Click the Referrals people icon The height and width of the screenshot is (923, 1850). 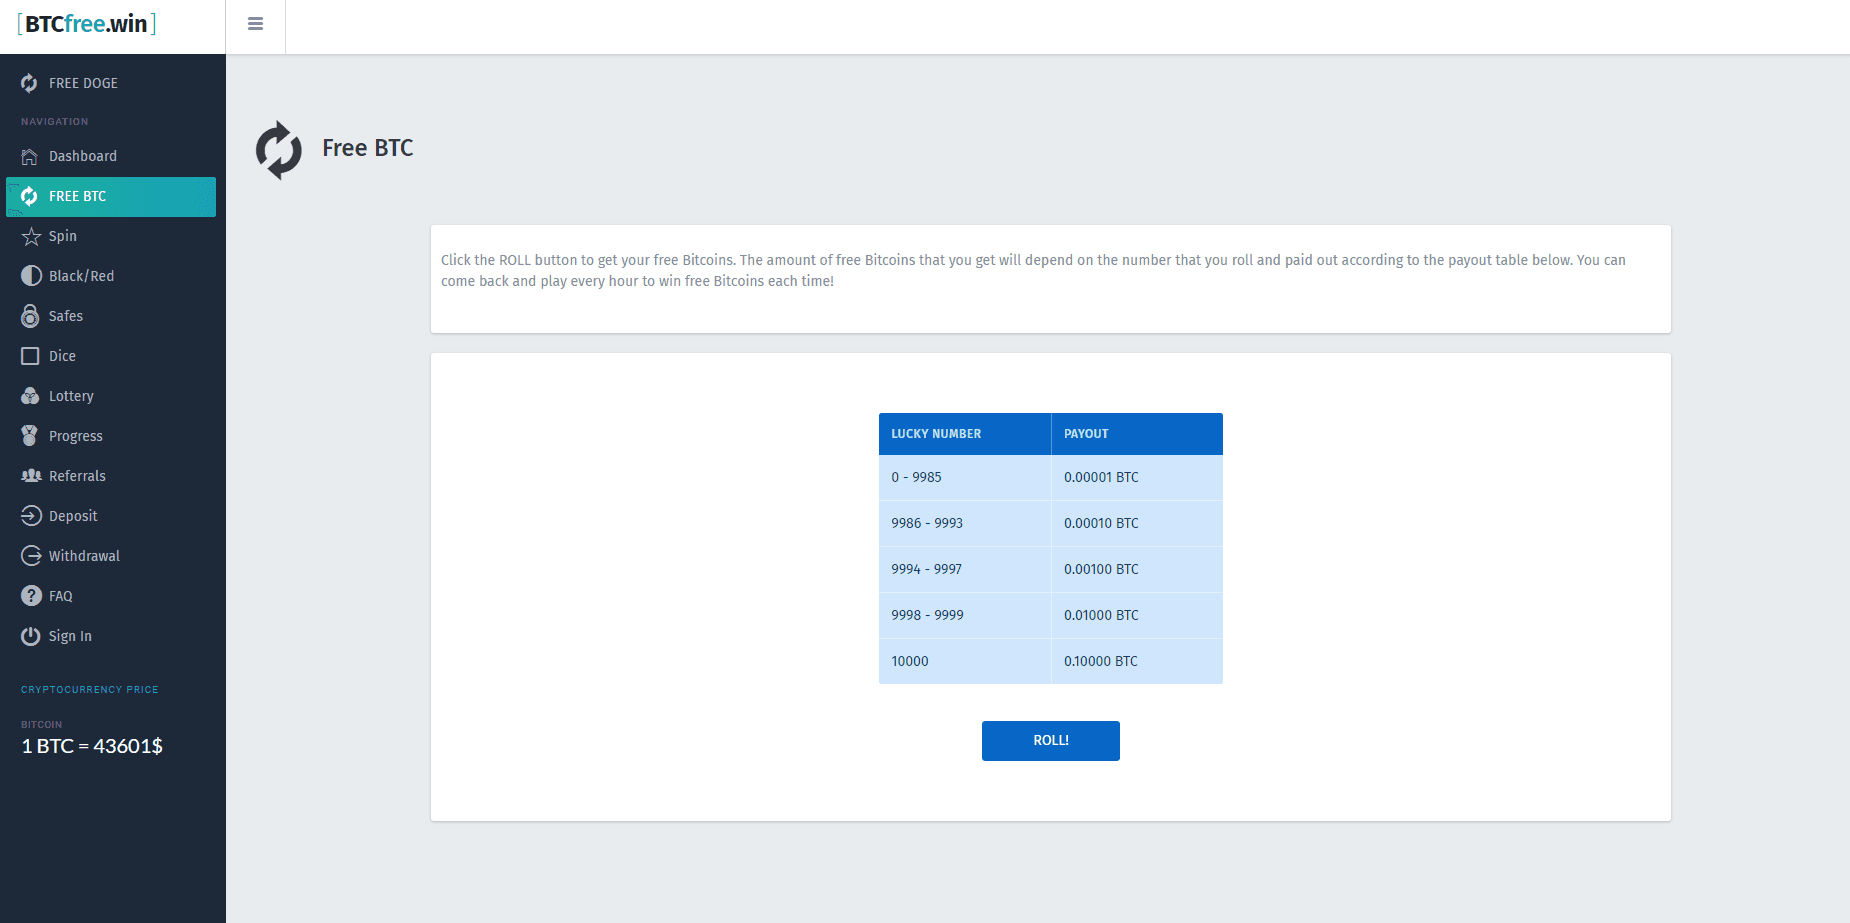pos(31,476)
